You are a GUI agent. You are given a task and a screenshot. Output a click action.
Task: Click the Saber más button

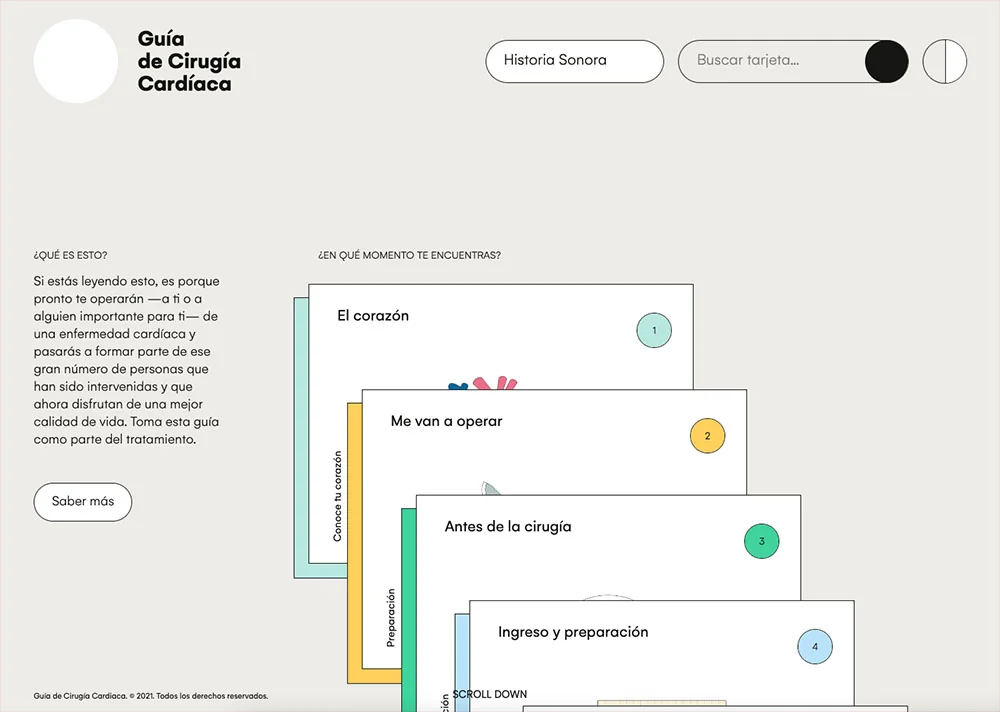83,502
